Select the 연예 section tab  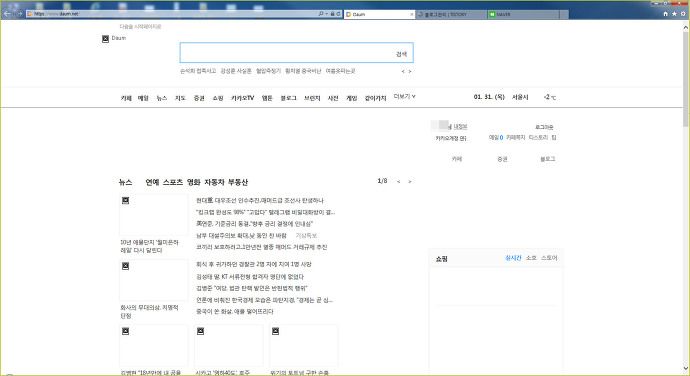[152, 182]
